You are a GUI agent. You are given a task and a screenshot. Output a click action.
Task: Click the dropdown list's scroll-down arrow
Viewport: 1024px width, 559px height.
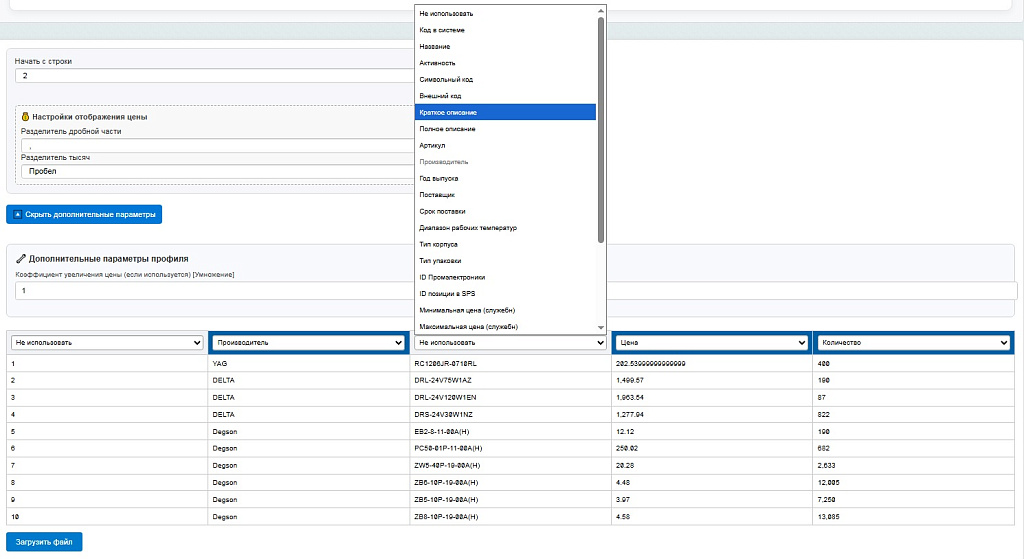tap(601, 327)
